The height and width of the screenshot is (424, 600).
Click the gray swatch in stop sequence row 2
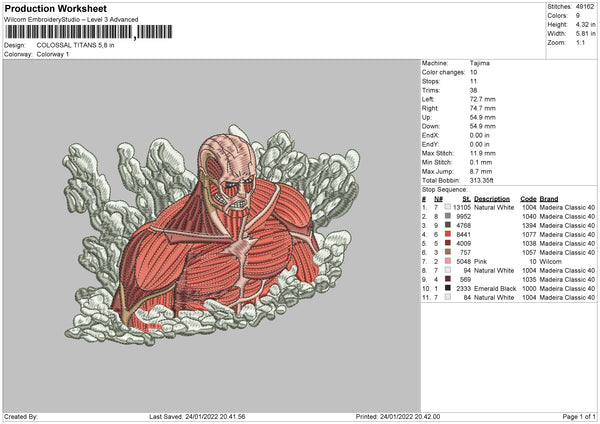tap(447, 216)
